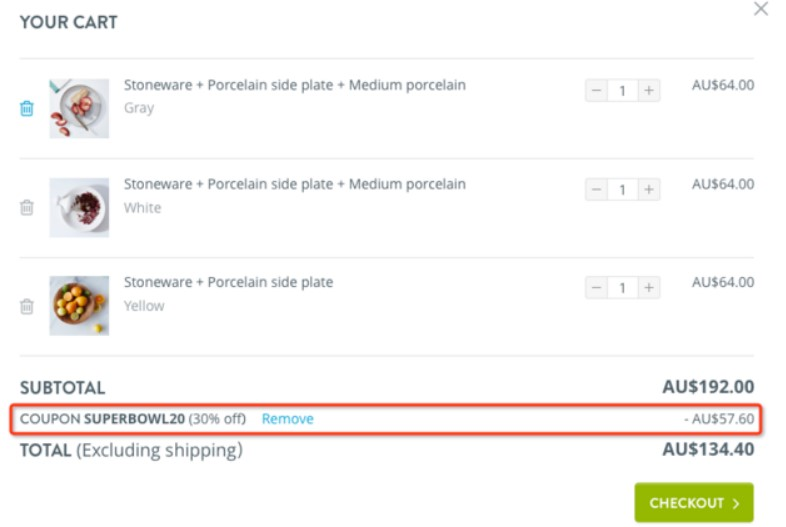786x527 pixels.
Task: Proceed with the Checkout button
Action: point(693,503)
